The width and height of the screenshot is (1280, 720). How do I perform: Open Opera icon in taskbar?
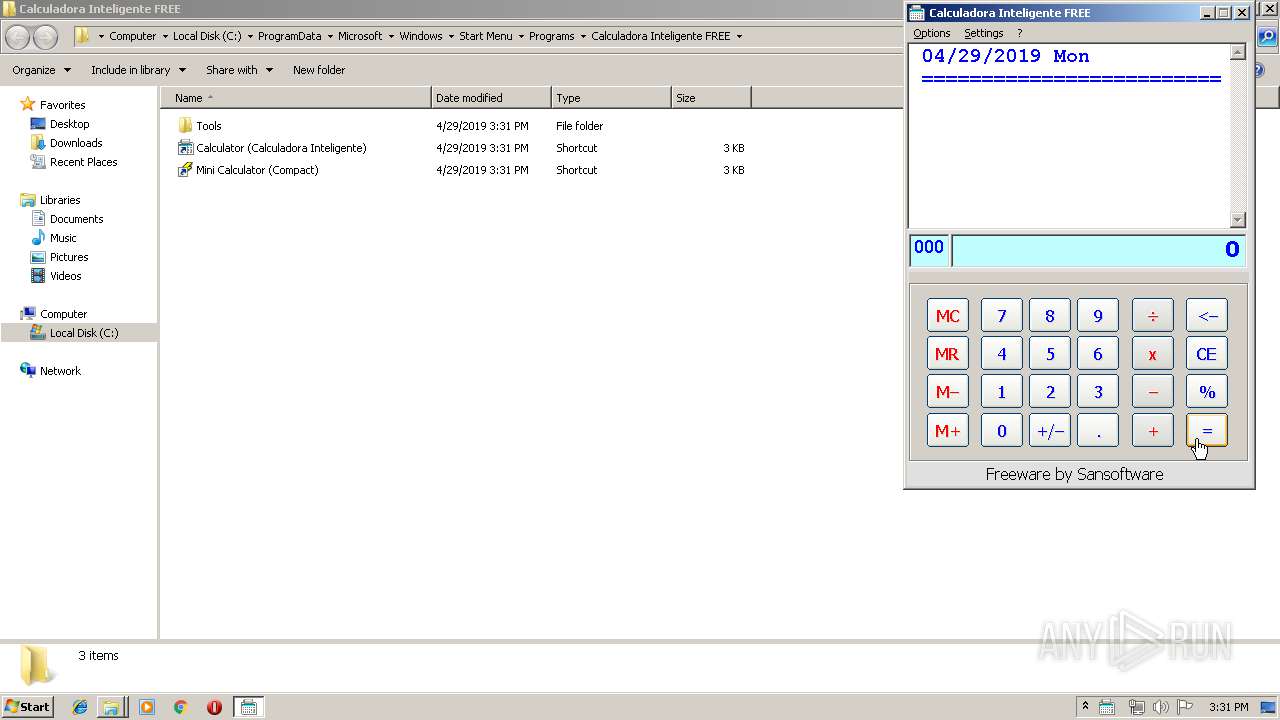tap(214, 707)
